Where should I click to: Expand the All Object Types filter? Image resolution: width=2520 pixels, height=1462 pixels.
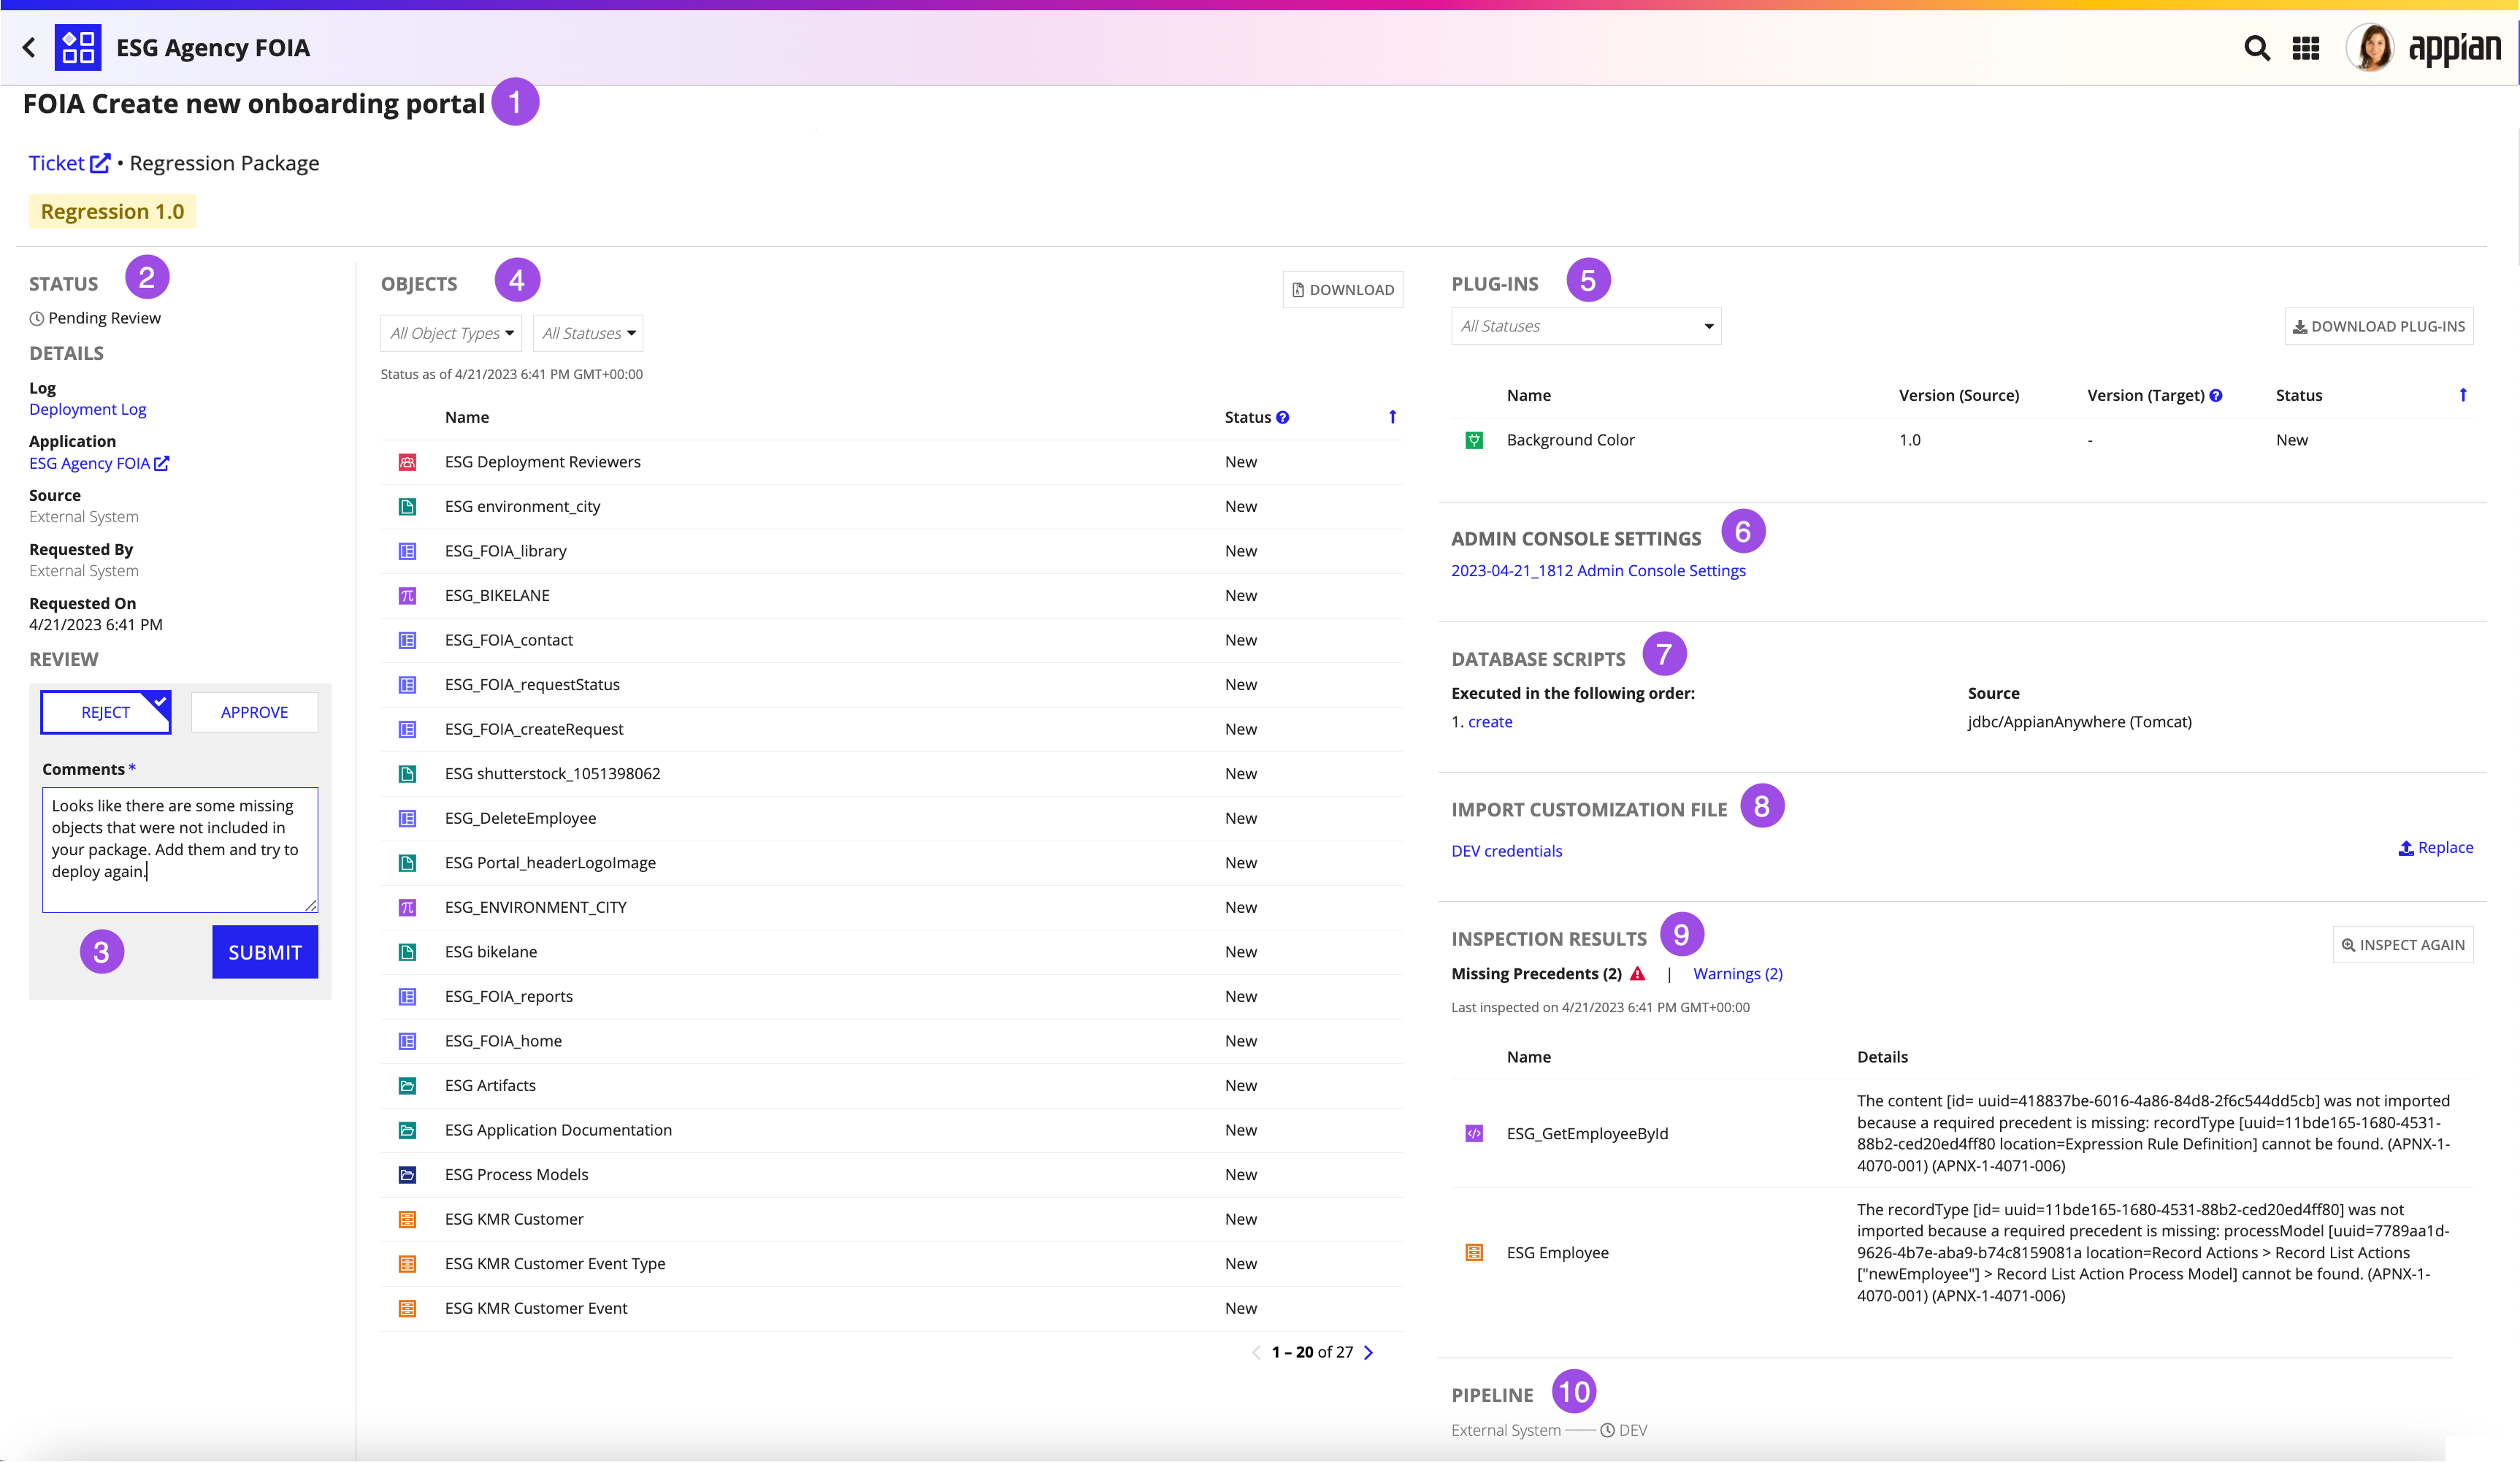coord(451,333)
